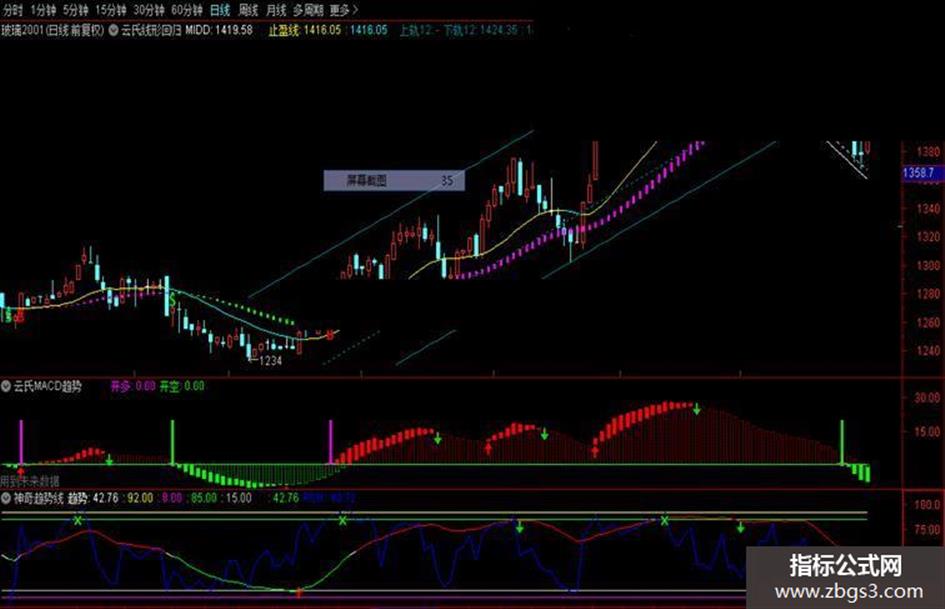
Task: Expand the 更多 more periods menu
Action: coord(344,10)
